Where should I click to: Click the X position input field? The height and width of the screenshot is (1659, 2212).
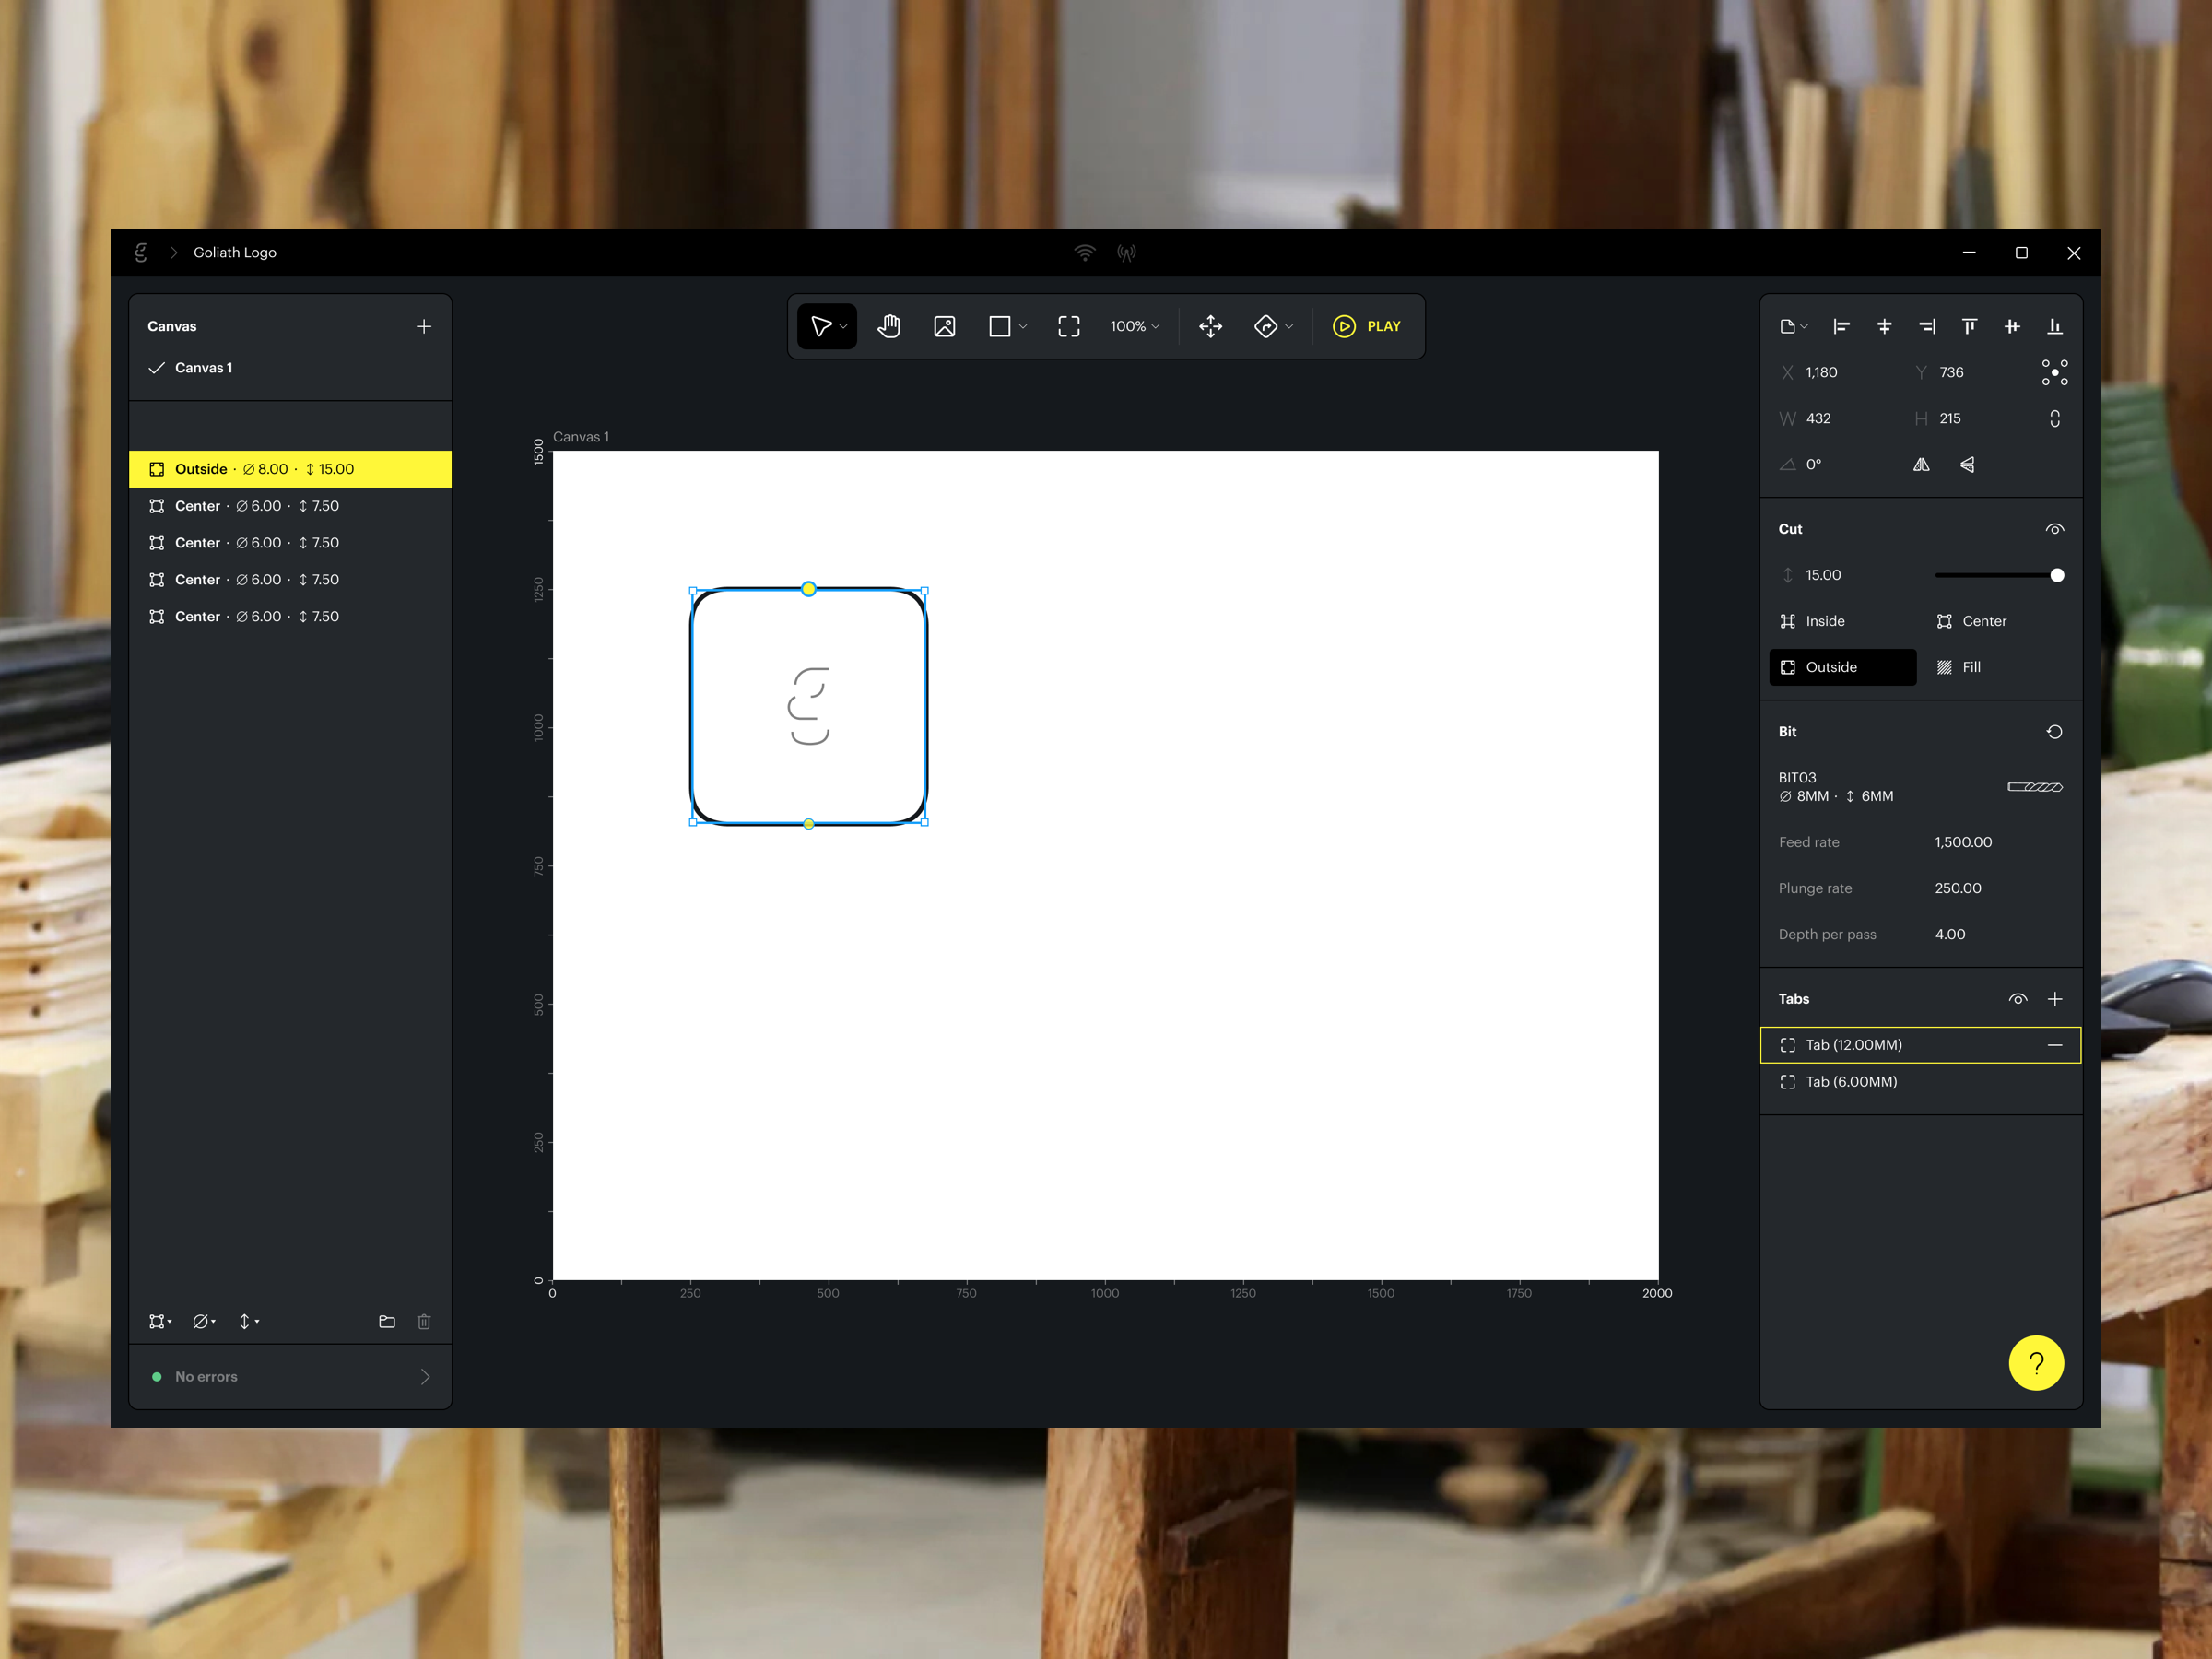pyautogui.click(x=1824, y=372)
